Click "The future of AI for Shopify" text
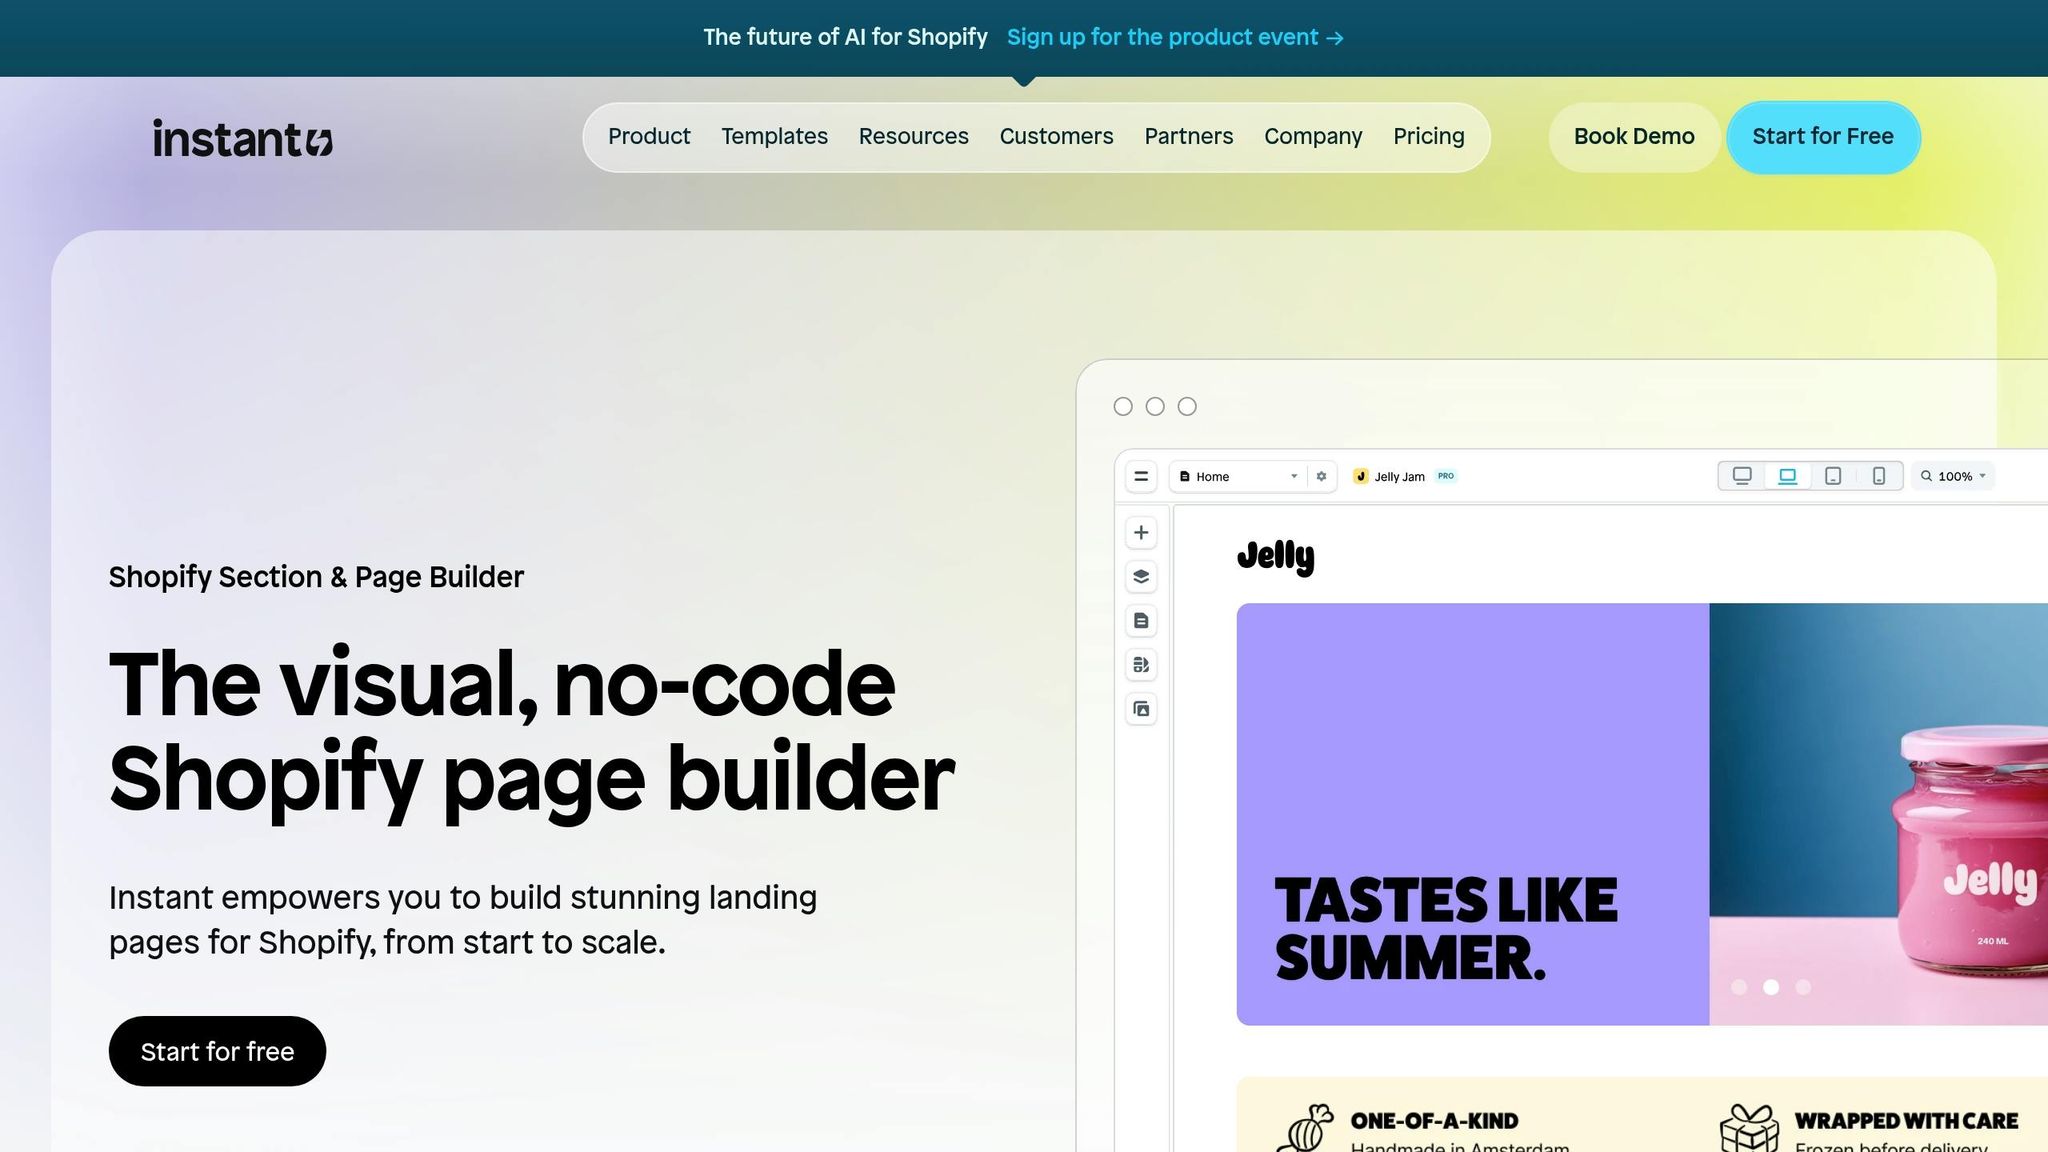The image size is (2048, 1152). 845,37
